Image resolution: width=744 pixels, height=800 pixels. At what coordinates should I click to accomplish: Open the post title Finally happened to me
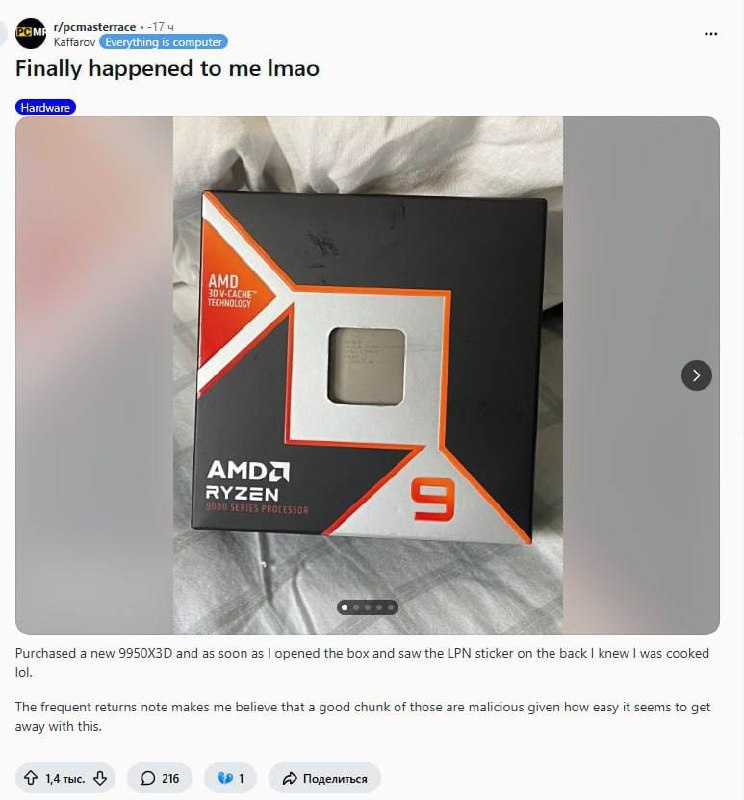tap(167, 68)
